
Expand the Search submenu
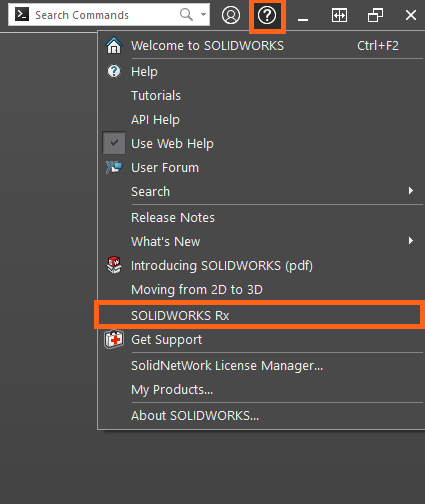pos(261,192)
